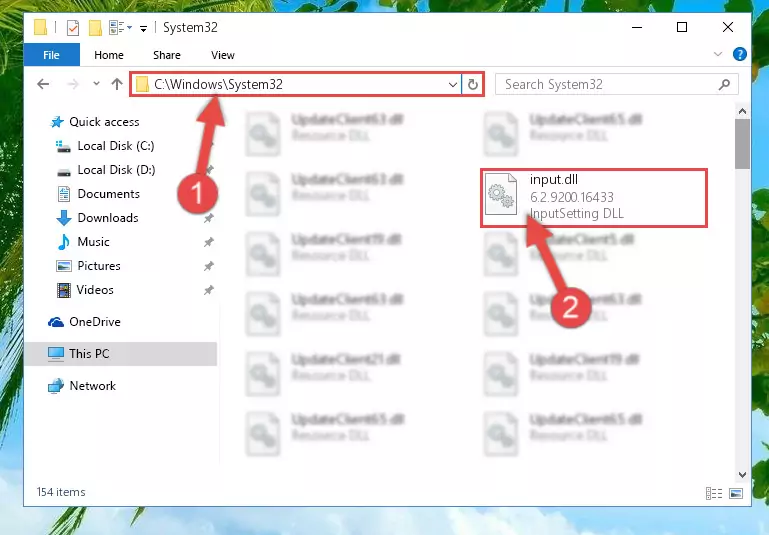Open Music folder in sidebar
769x535 pixels.
[x=83, y=242]
